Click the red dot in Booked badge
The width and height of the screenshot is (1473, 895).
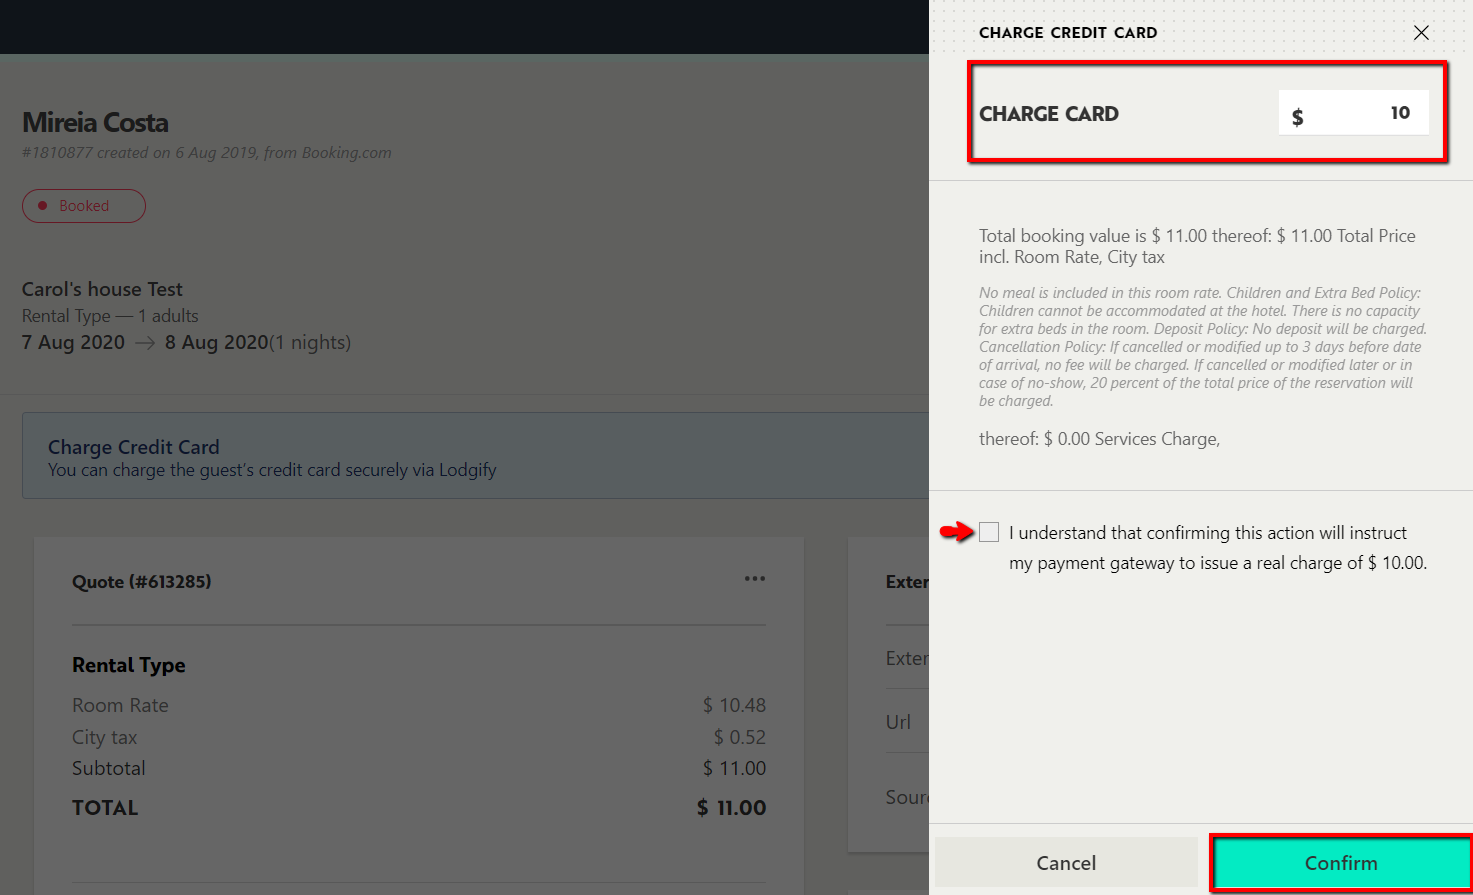[x=42, y=206]
